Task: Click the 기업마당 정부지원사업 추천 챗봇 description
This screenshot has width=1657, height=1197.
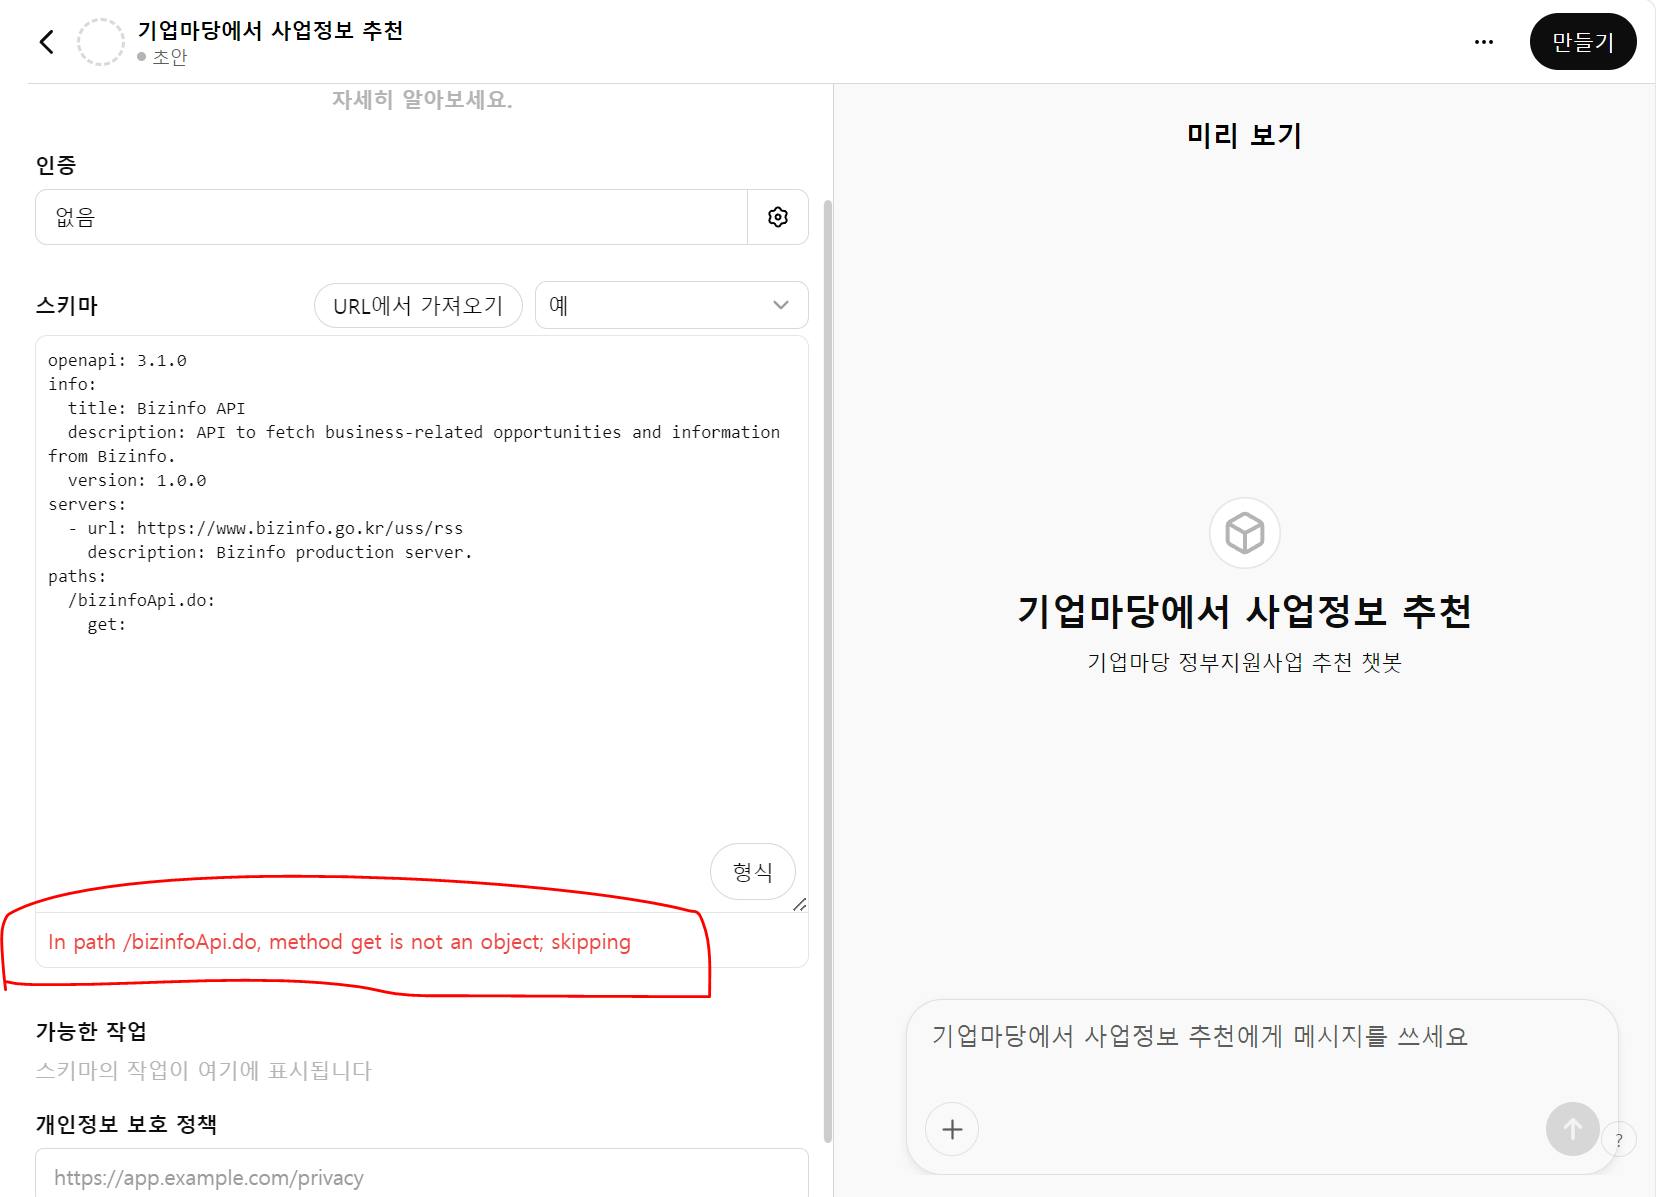Action: pyautogui.click(x=1244, y=662)
